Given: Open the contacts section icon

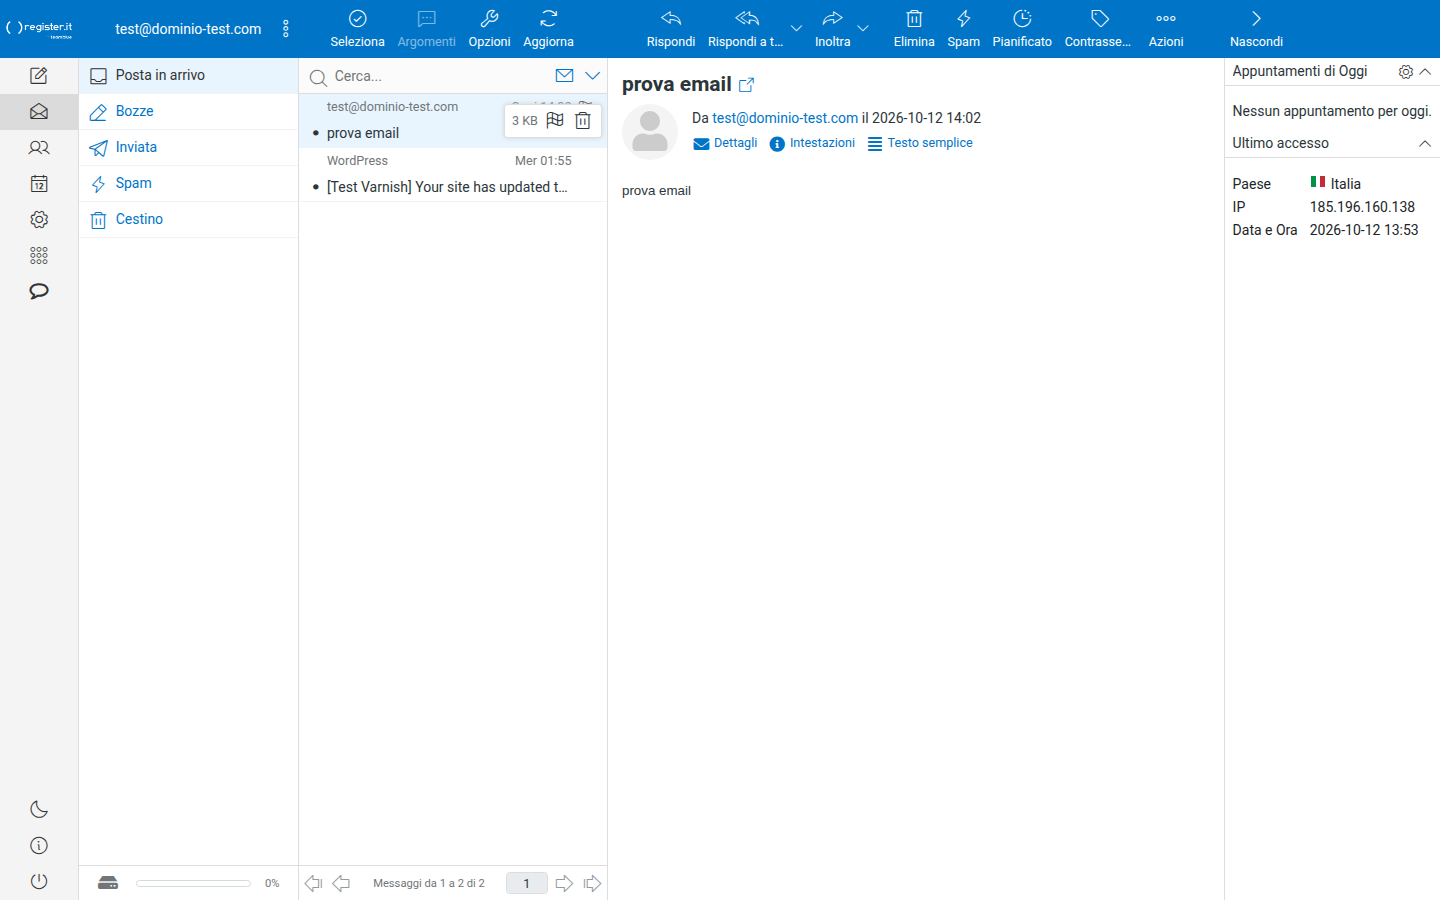Looking at the screenshot, I should 39,148.
